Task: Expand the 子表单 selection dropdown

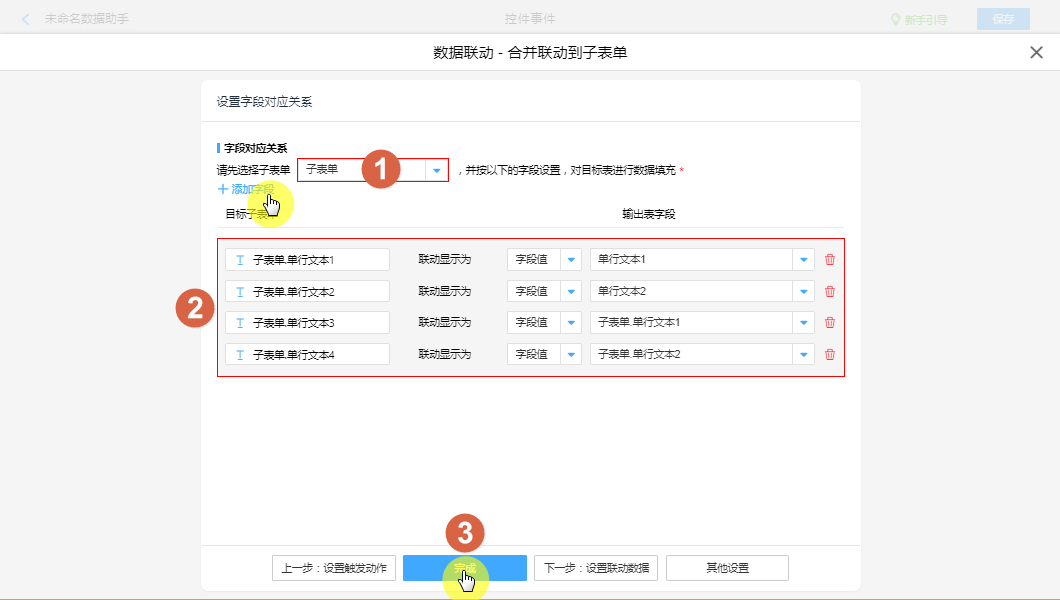Action: coord(436,170)
